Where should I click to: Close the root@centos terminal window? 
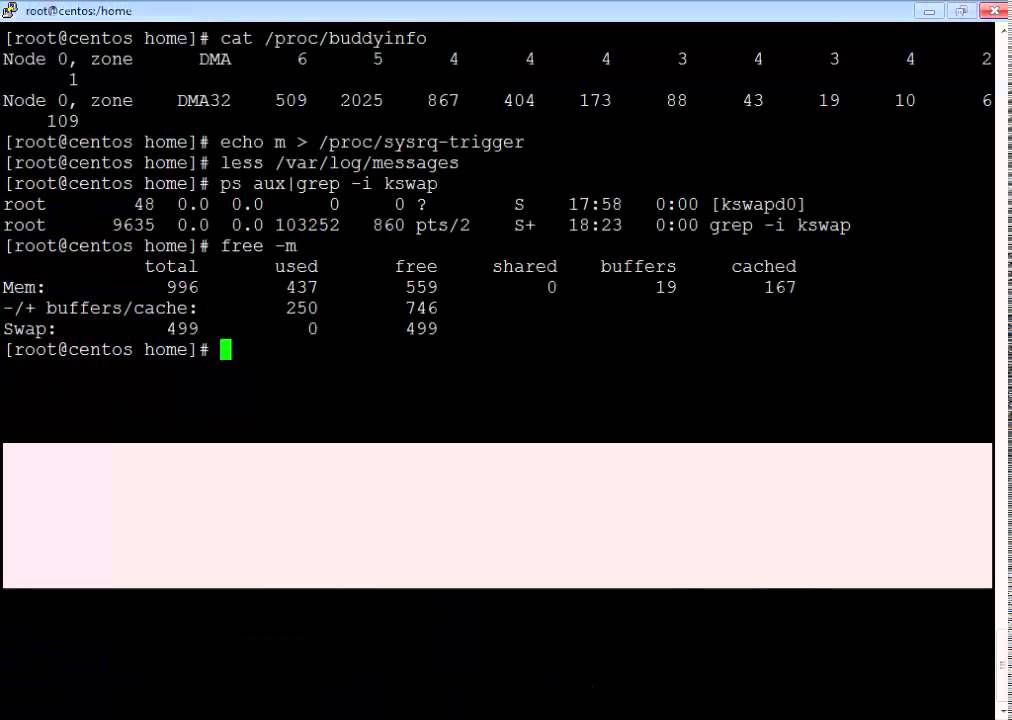pyautogui.click(x=995, y=11)
